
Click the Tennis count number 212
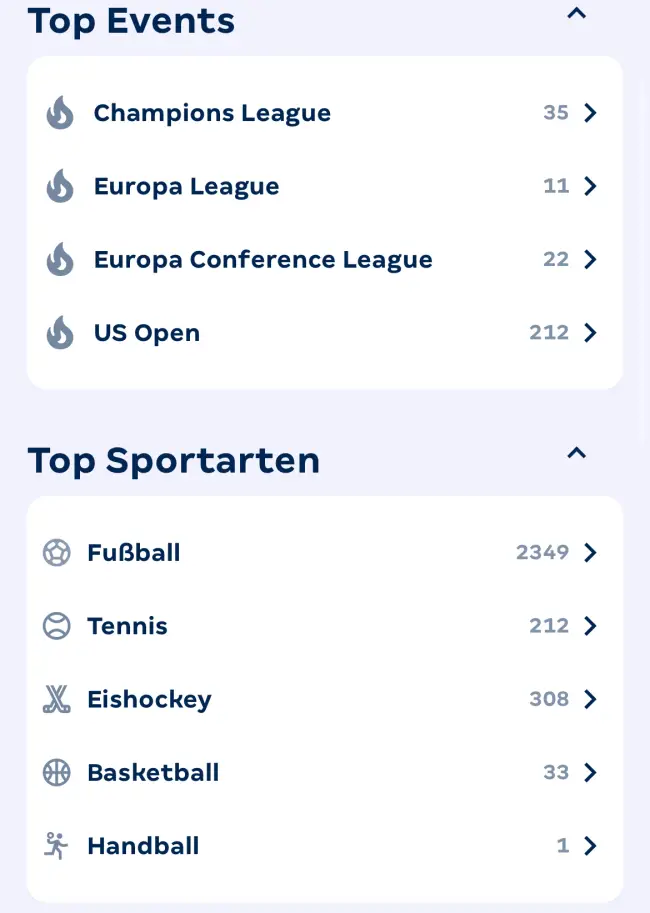pyautogui.click(x=549, y=626)
